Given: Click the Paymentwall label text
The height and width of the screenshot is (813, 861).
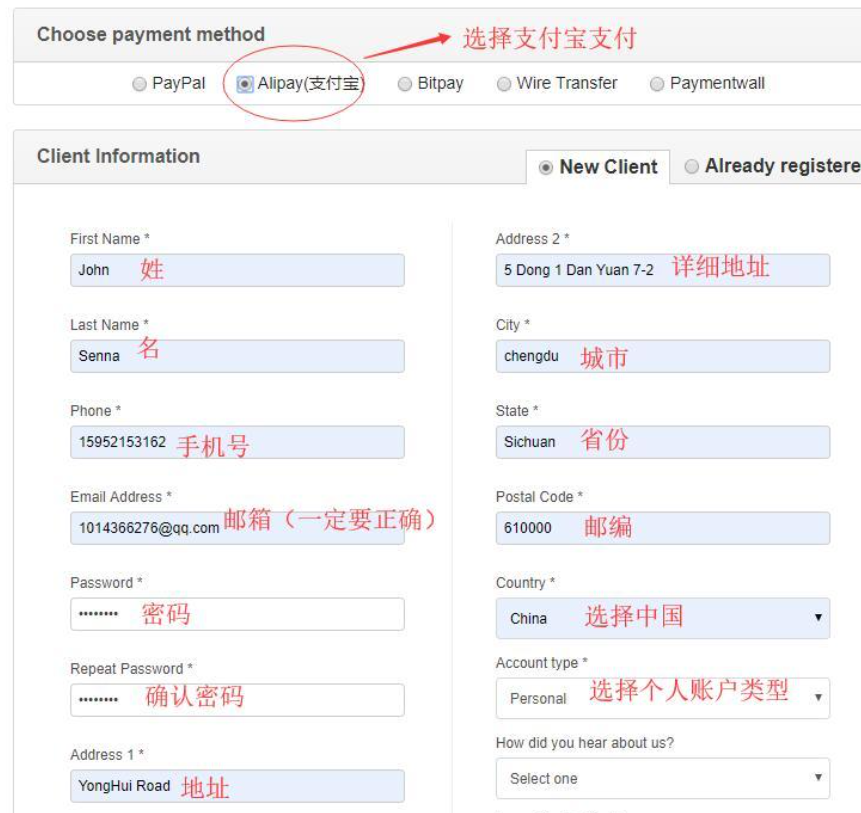Looking at the screenshot, I should pyautogui.click(x=717, y=83).
